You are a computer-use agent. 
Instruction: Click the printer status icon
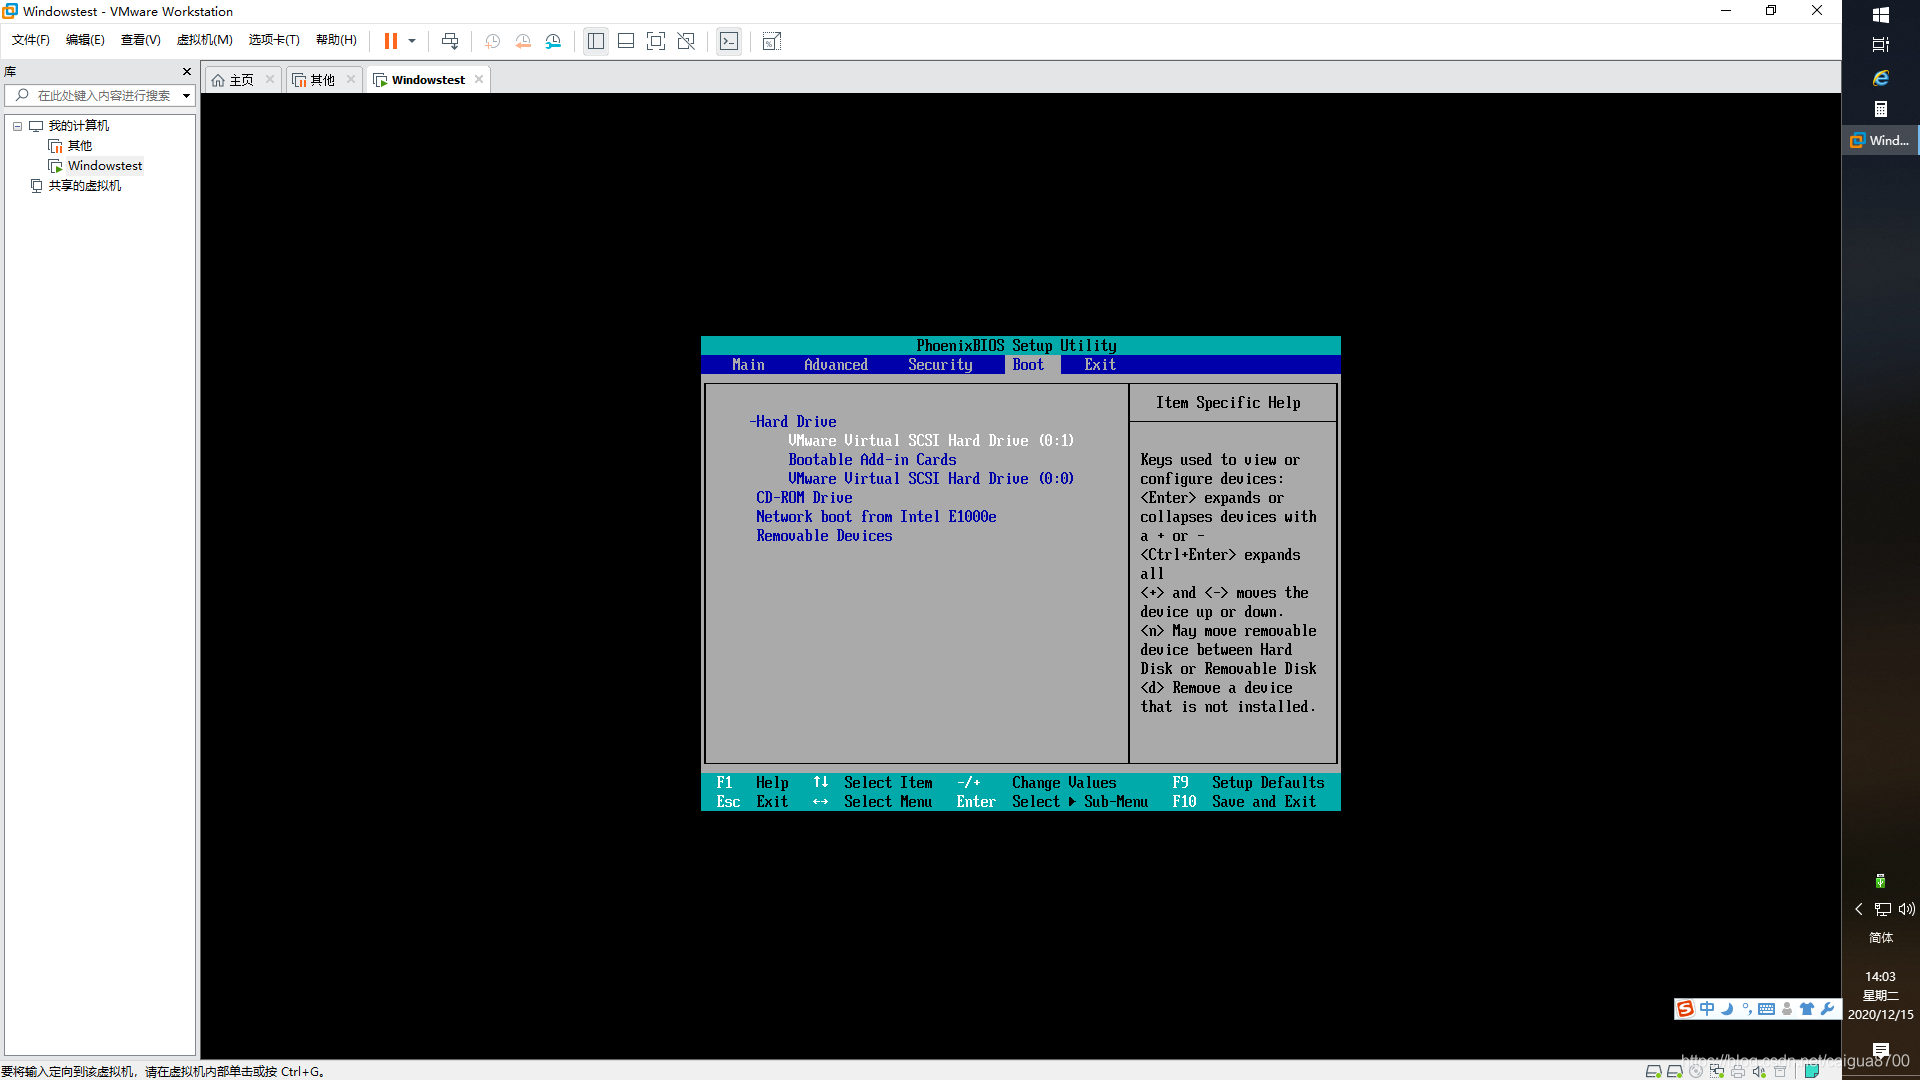tap(1738, 1071)
